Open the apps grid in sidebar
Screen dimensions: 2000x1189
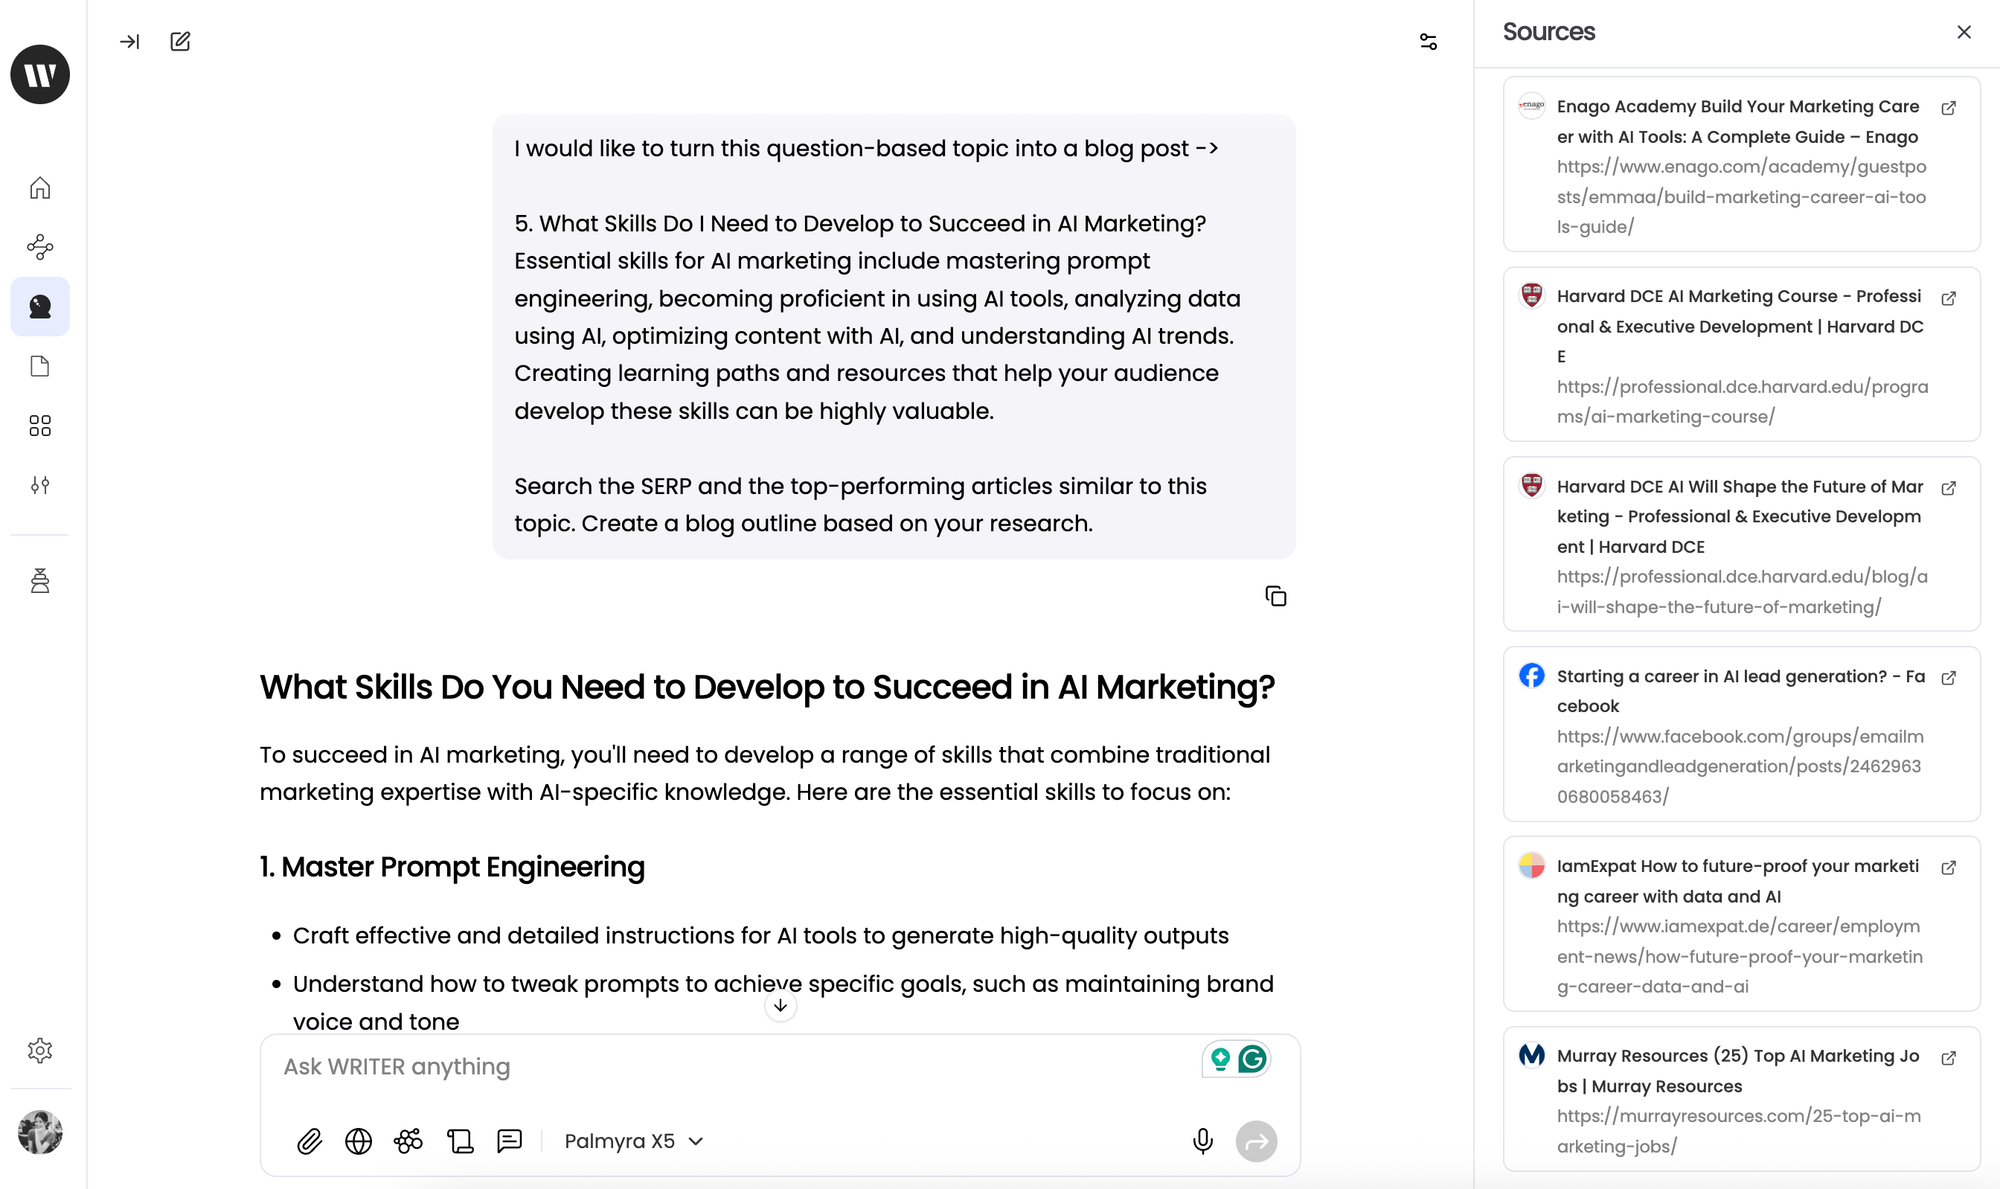point(40,426)
